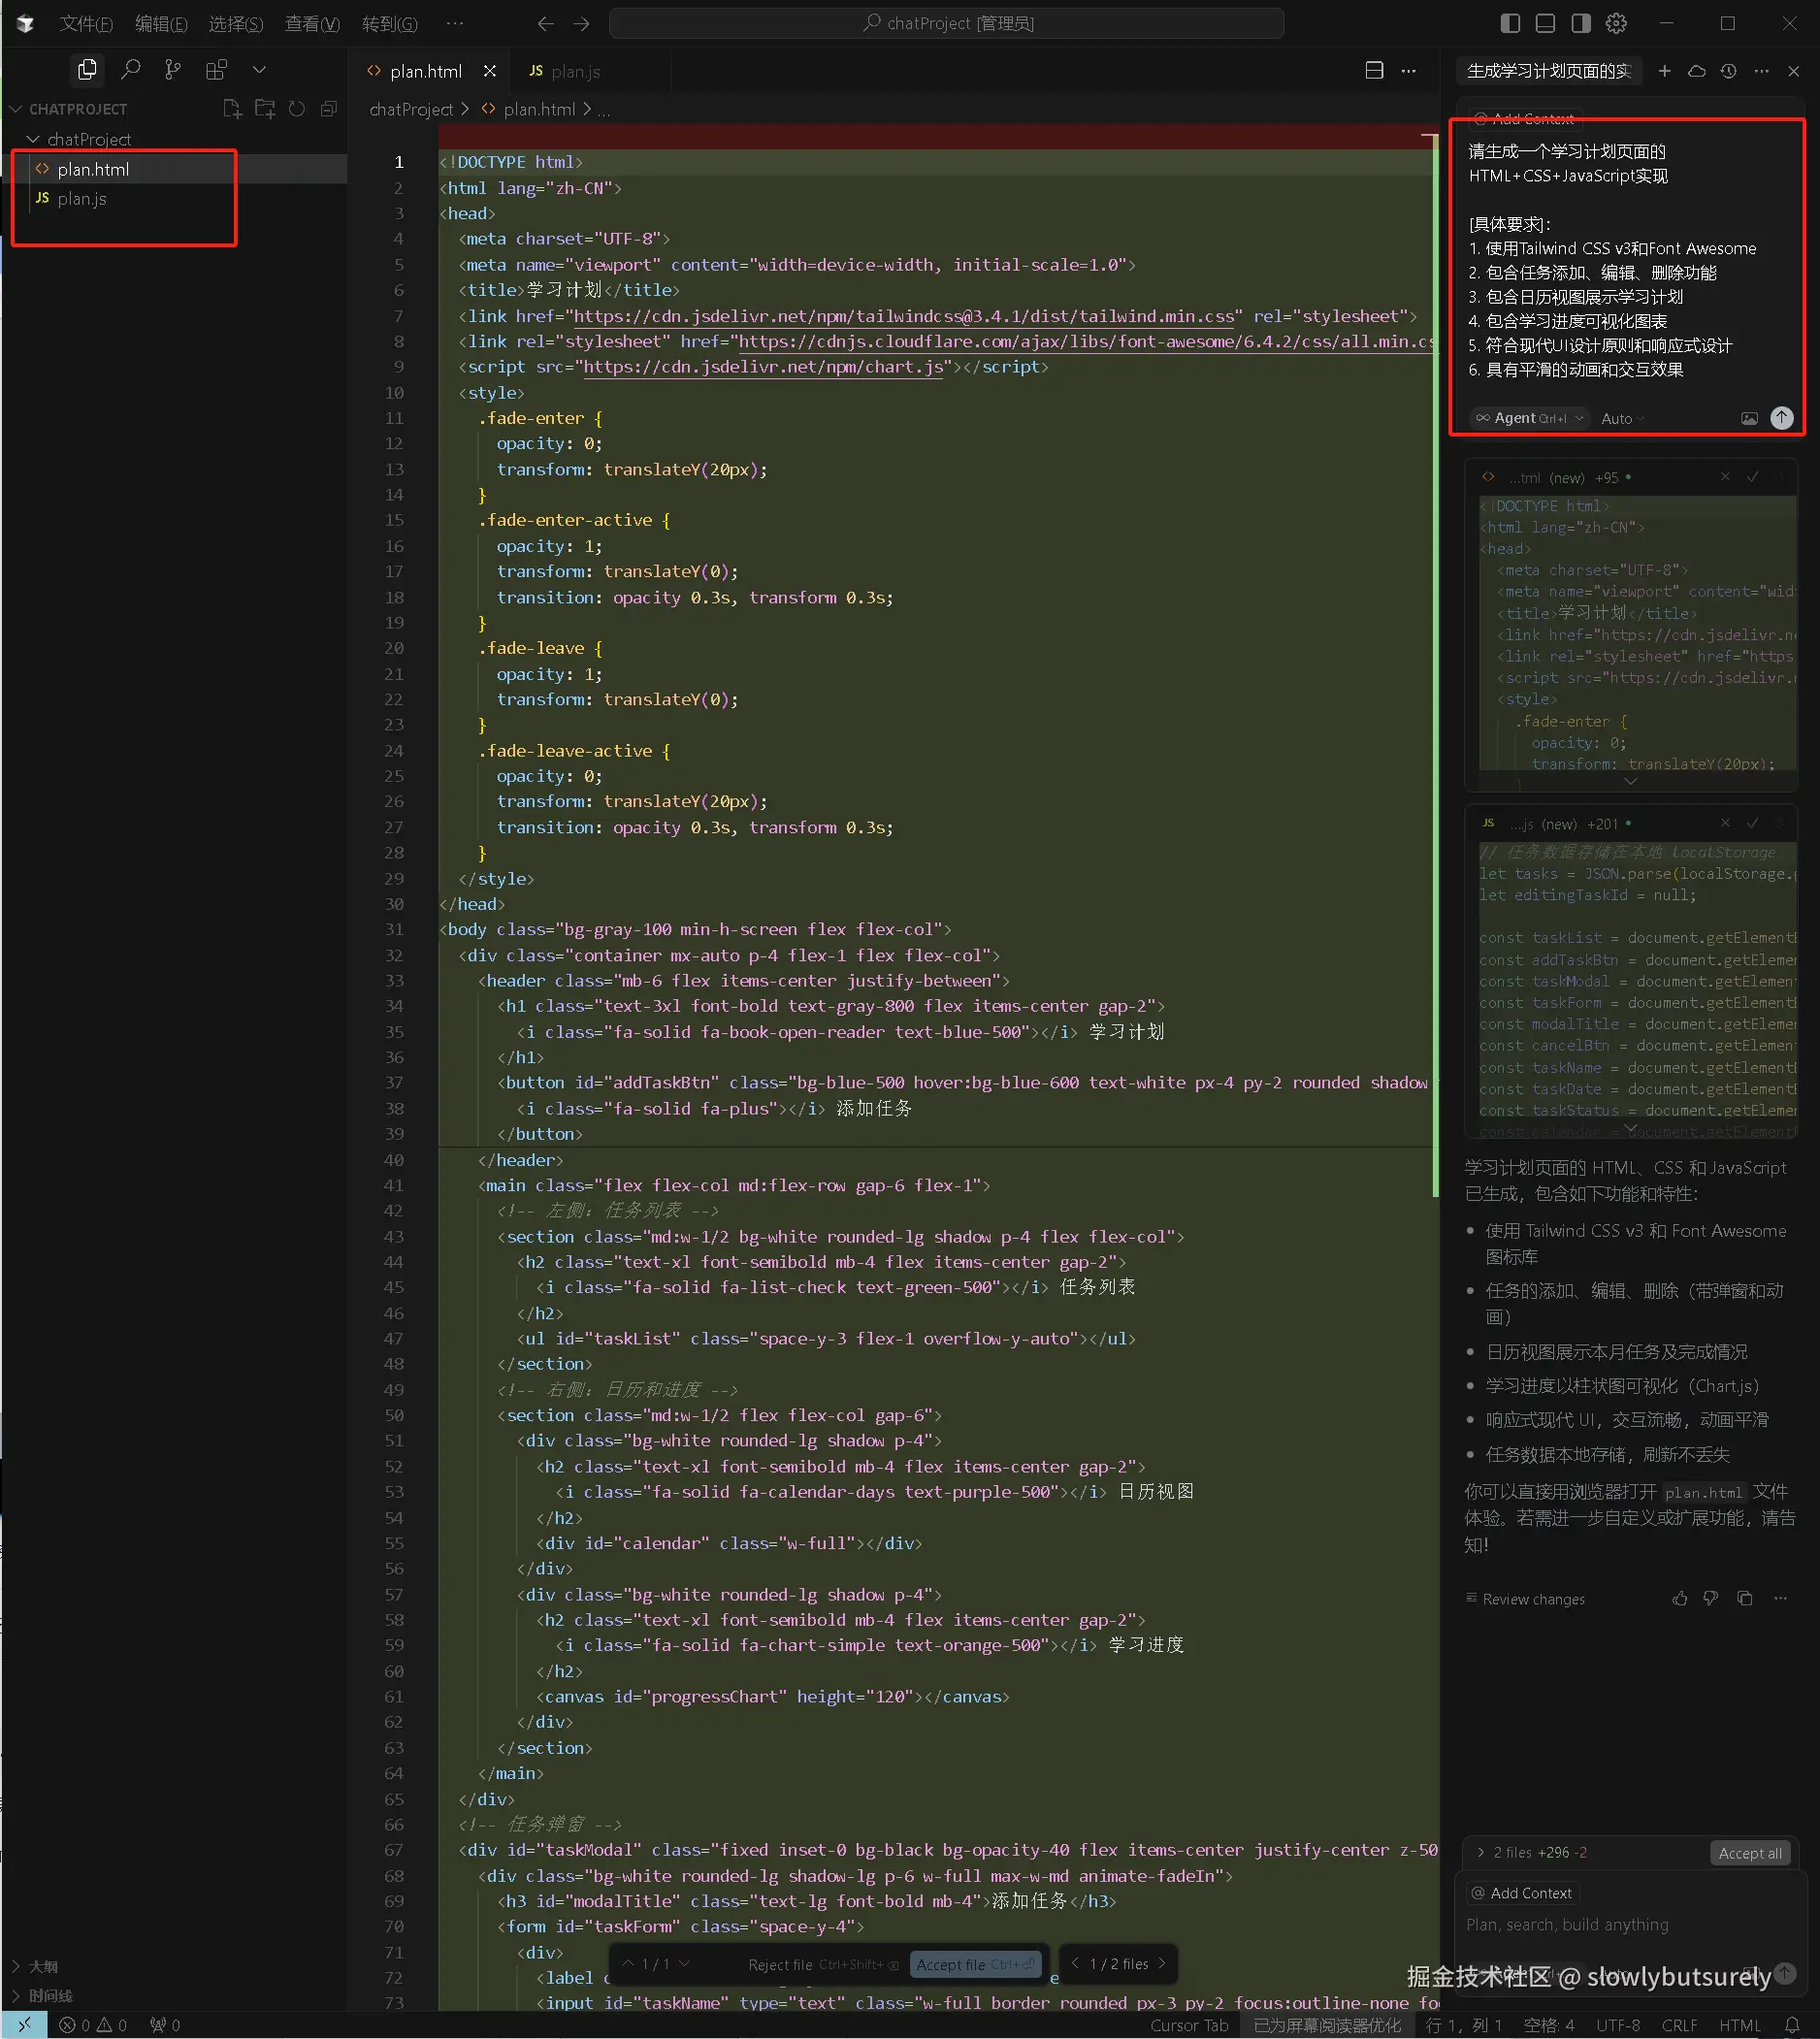
Task: Open the 转到 menu
Action: (389, 23)
